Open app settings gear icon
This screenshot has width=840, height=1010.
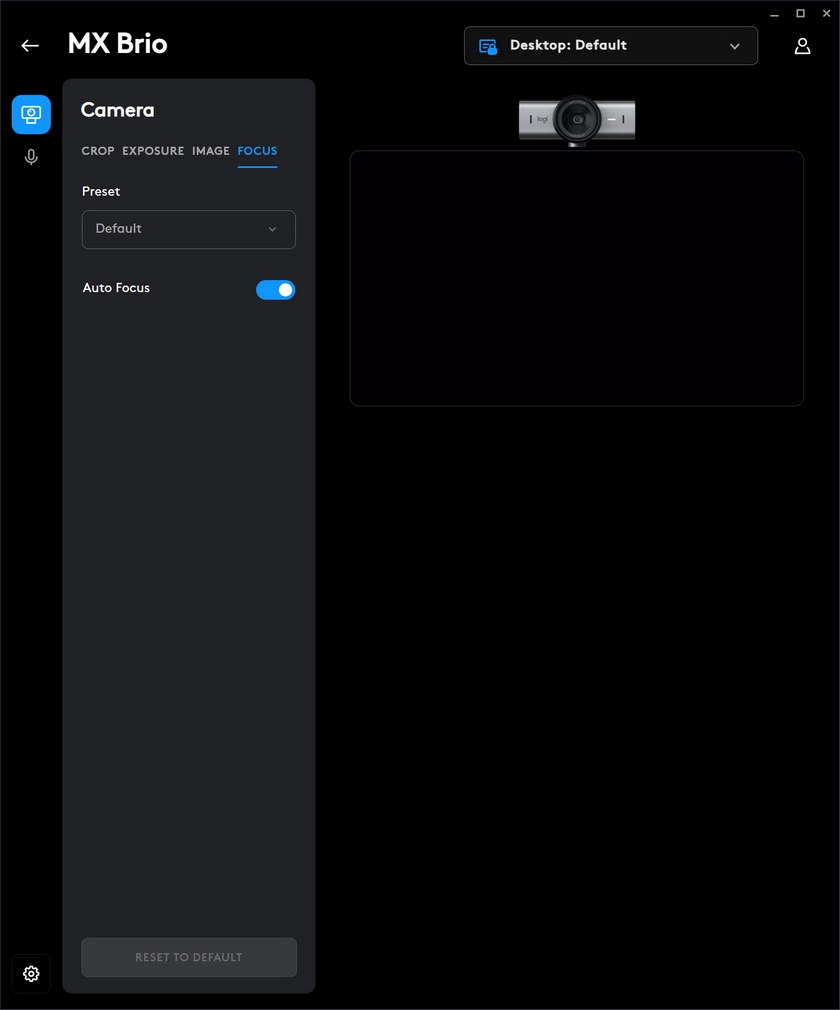pyautogui.click(x=31, y=973)
